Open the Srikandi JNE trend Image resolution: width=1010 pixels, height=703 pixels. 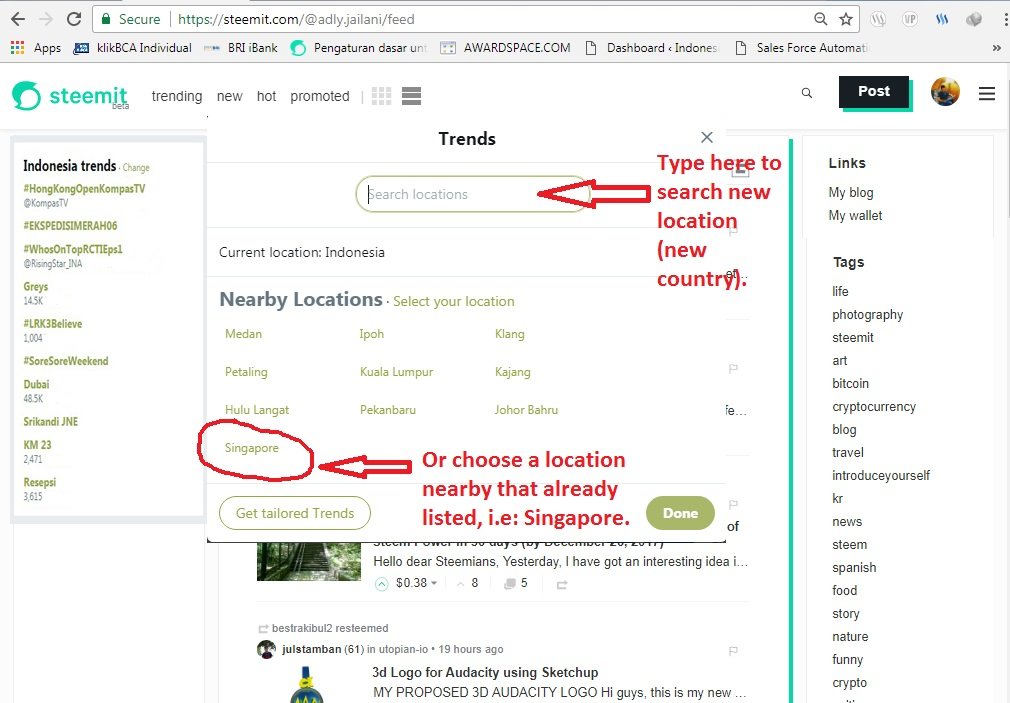50,421
